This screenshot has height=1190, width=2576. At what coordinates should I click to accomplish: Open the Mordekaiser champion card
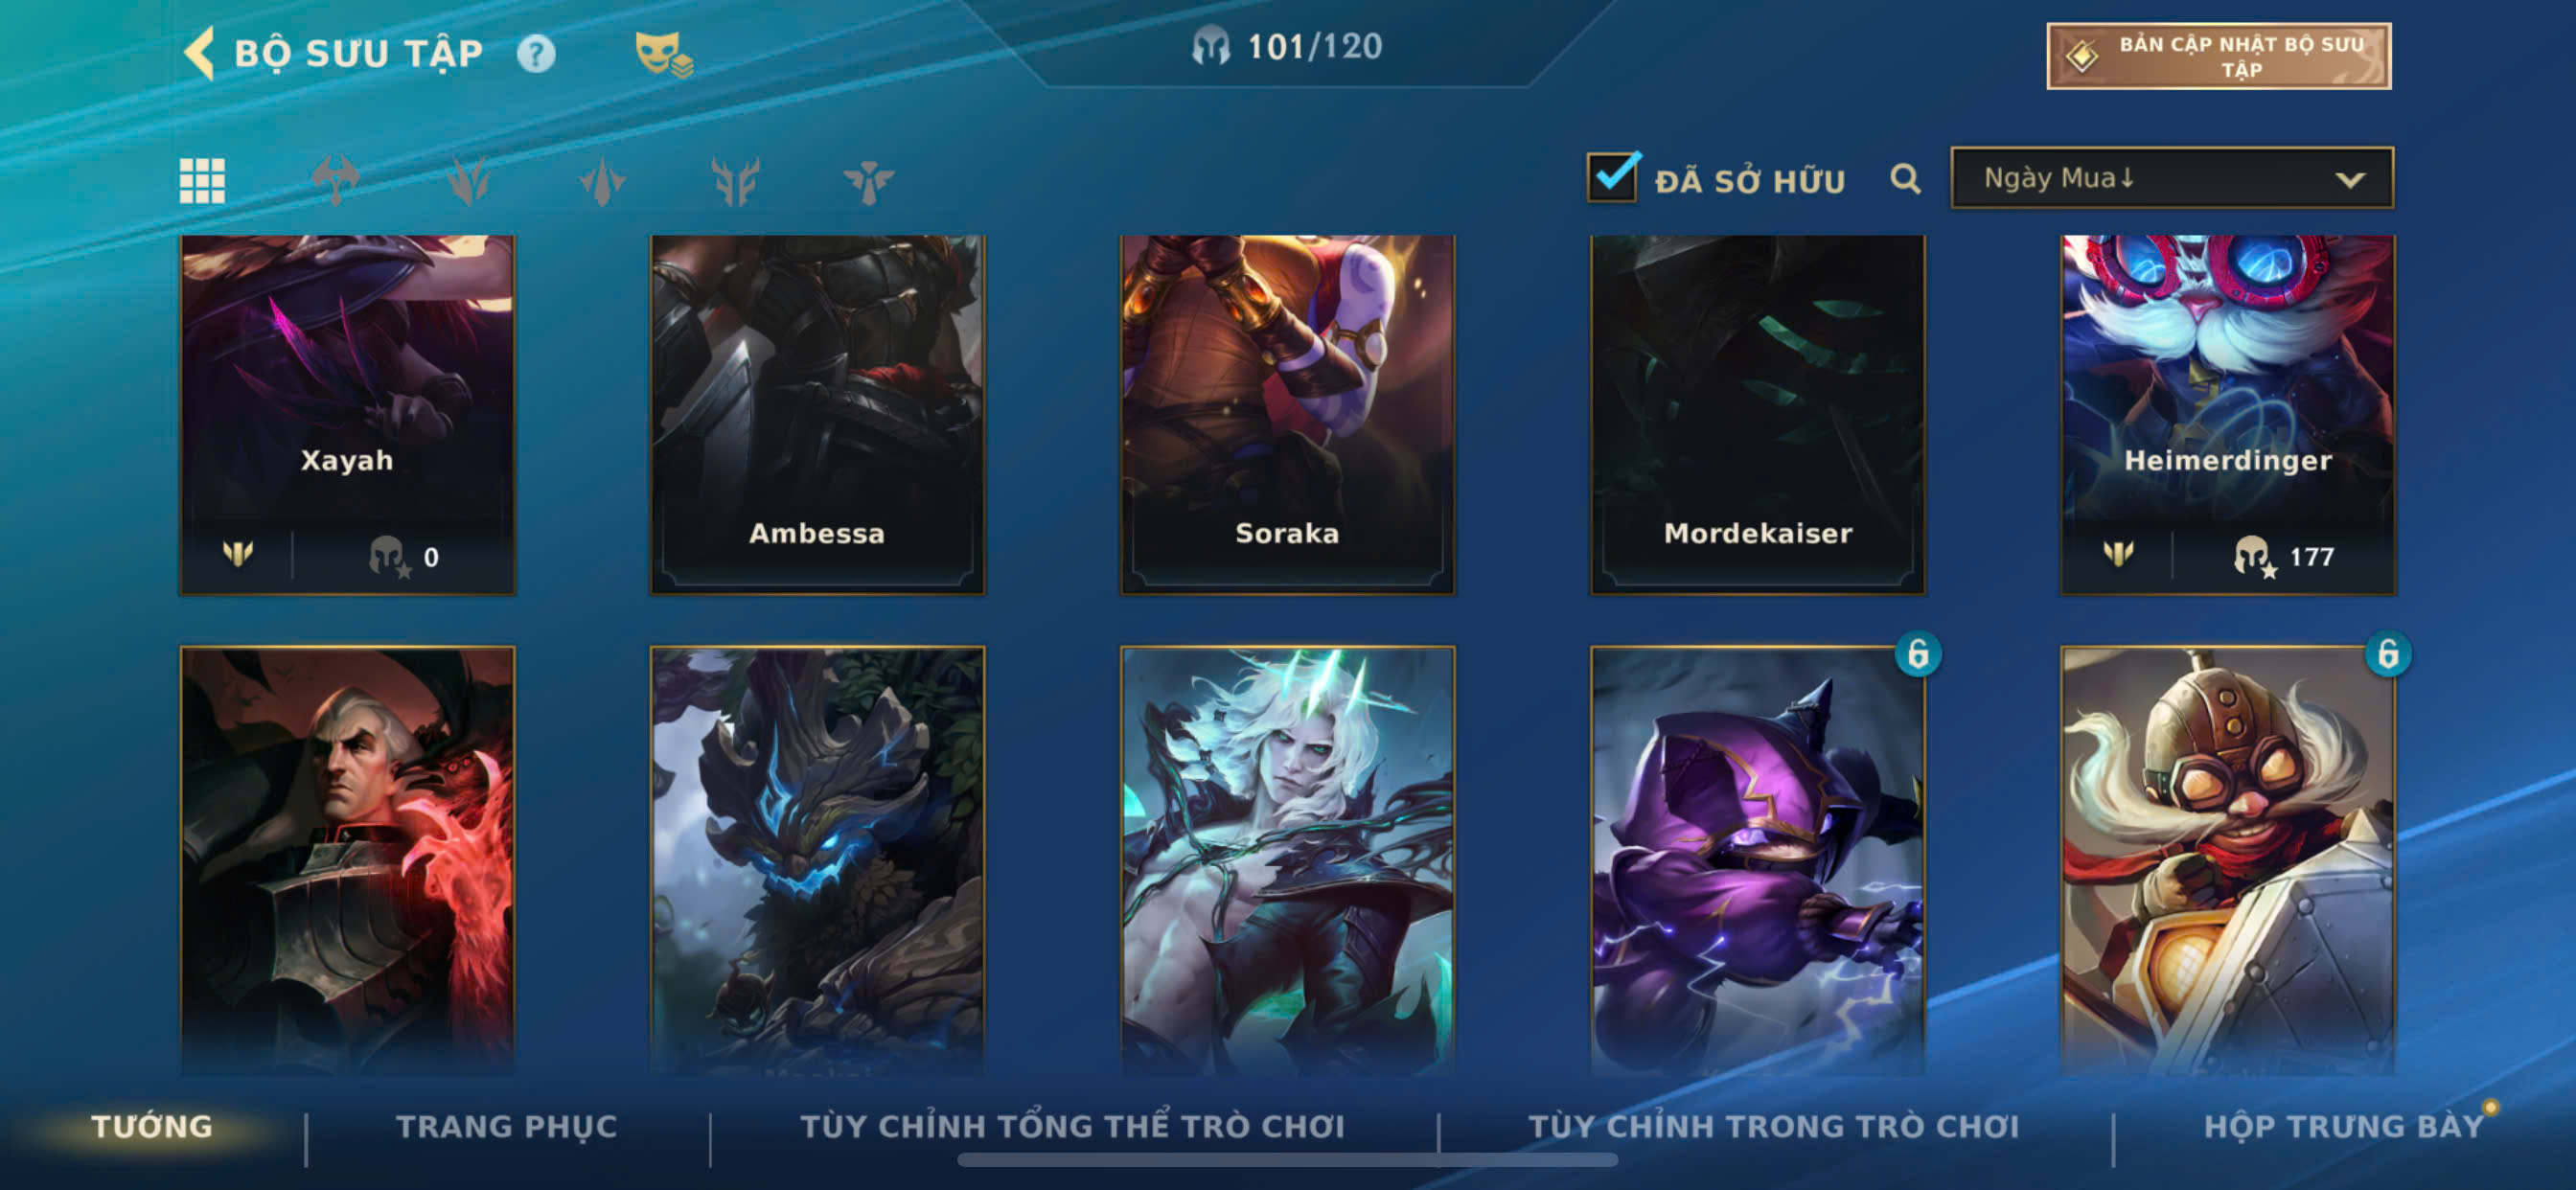[x=1757, y=415]
